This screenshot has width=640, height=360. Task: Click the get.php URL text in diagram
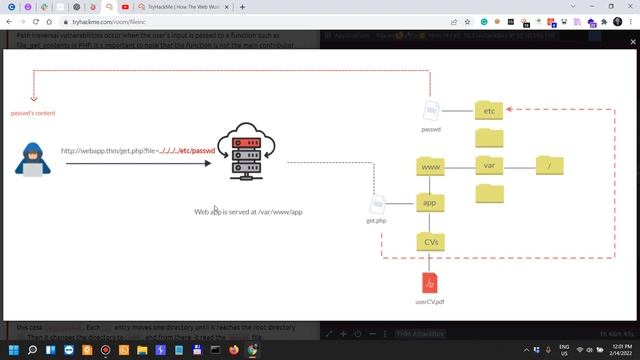[x=138, y=151]
